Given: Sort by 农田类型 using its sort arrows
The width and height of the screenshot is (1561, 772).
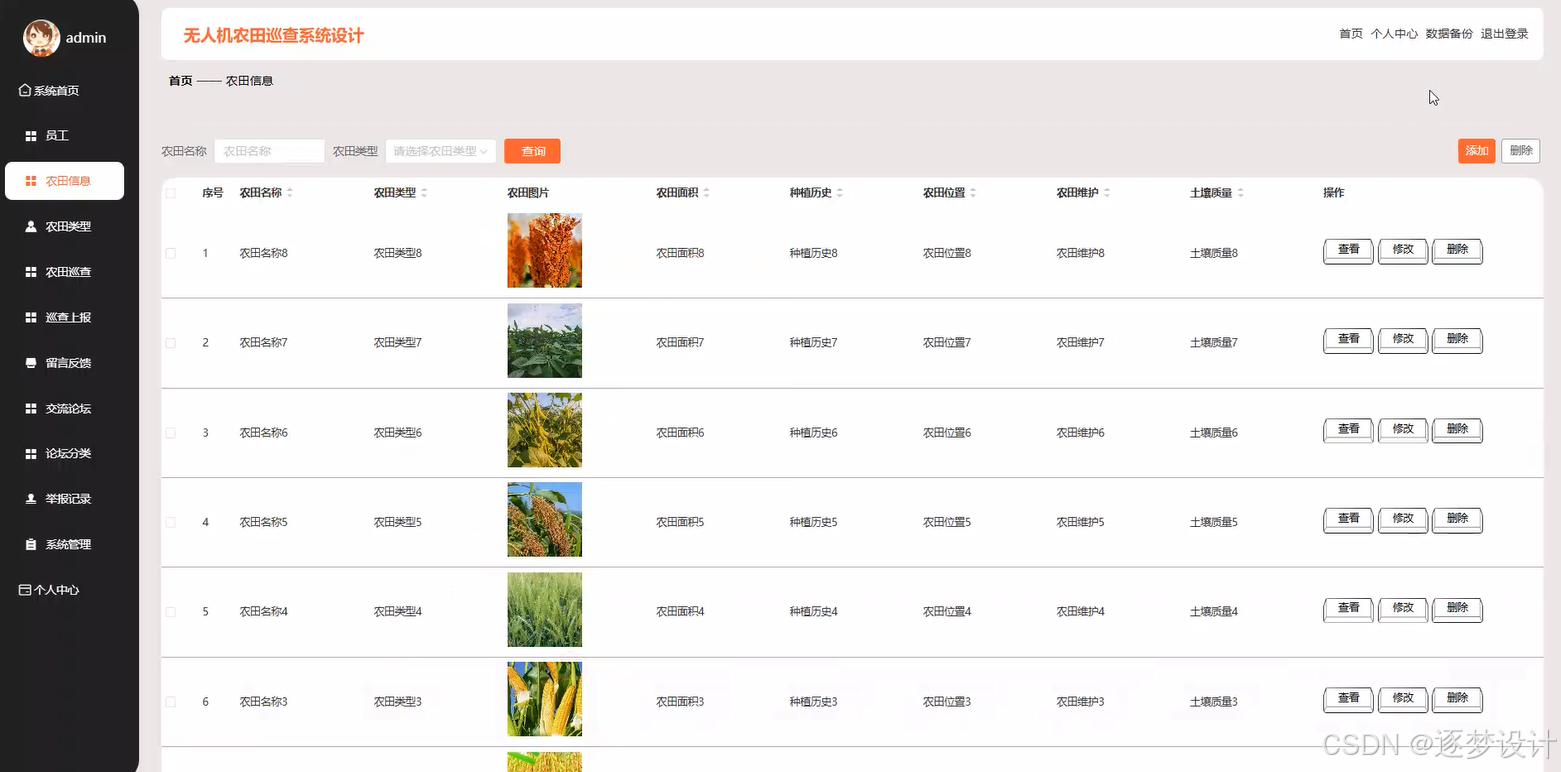Looking at the screenshot, I should coord(424,193).
